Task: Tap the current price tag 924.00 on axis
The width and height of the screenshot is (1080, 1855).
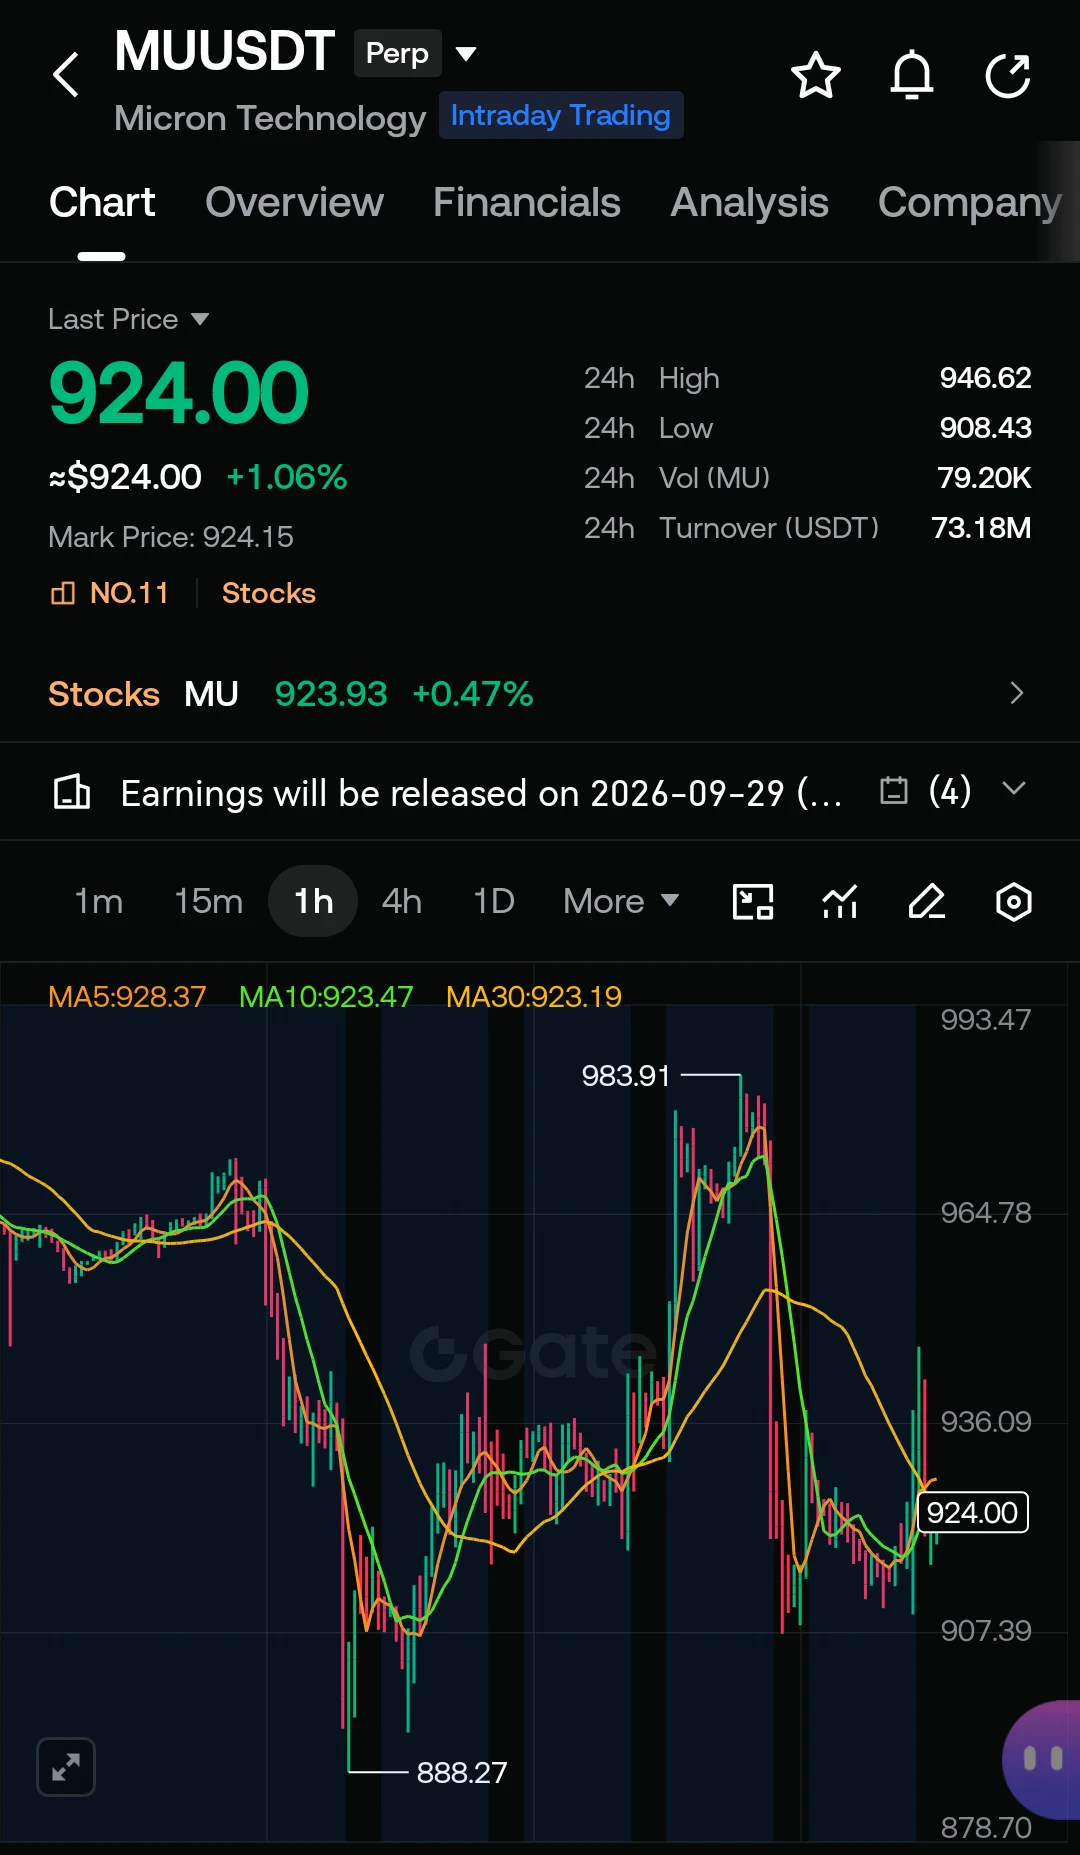Action: (x=973, y=1512)
